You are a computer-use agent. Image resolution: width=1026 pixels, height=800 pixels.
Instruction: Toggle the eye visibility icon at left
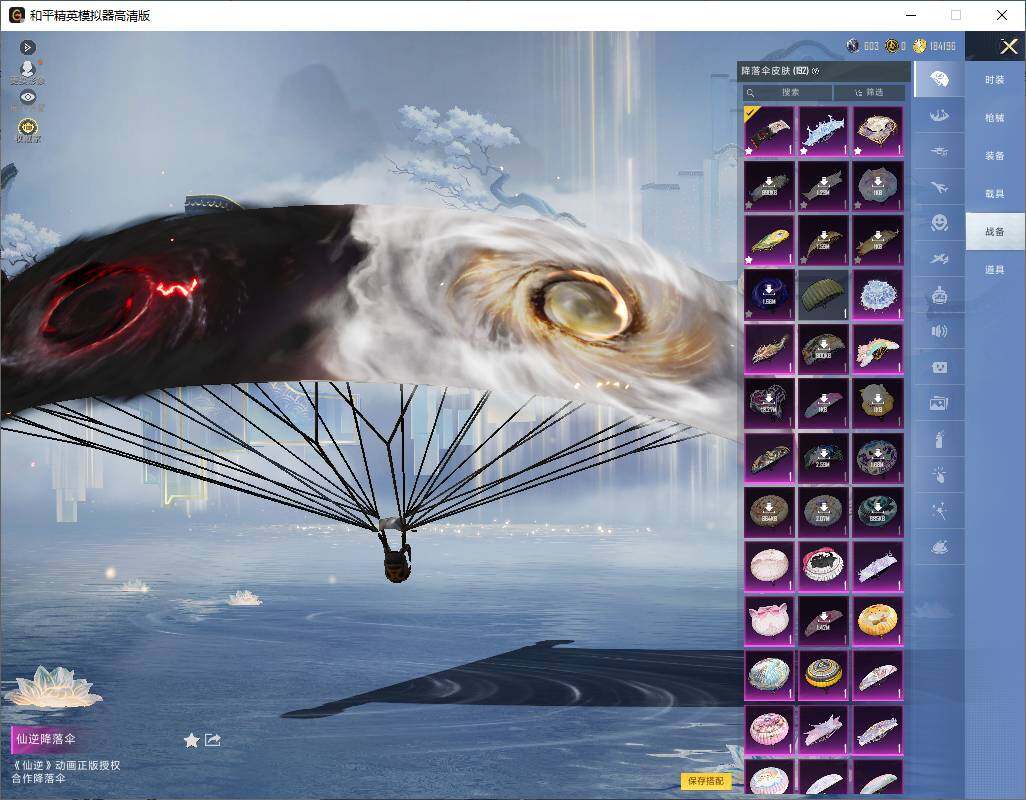[27, 97]
